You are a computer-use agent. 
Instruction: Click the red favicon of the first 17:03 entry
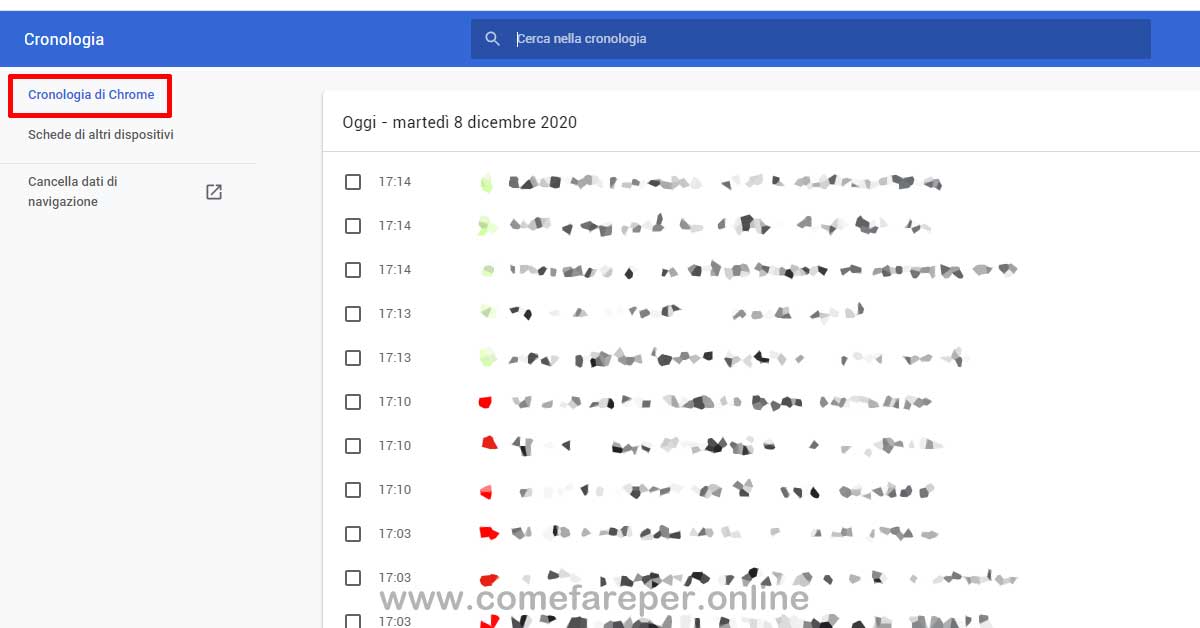[486, 533]
